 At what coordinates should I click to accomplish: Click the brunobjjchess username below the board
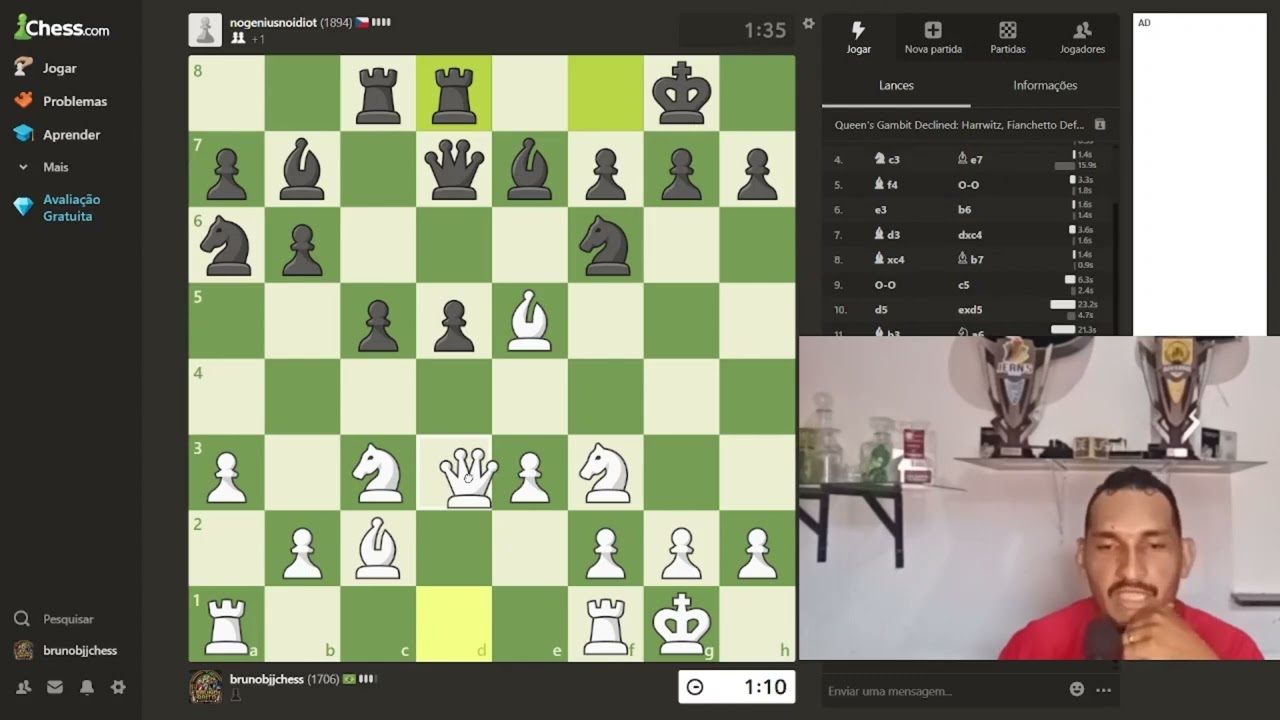click(266, 679)
